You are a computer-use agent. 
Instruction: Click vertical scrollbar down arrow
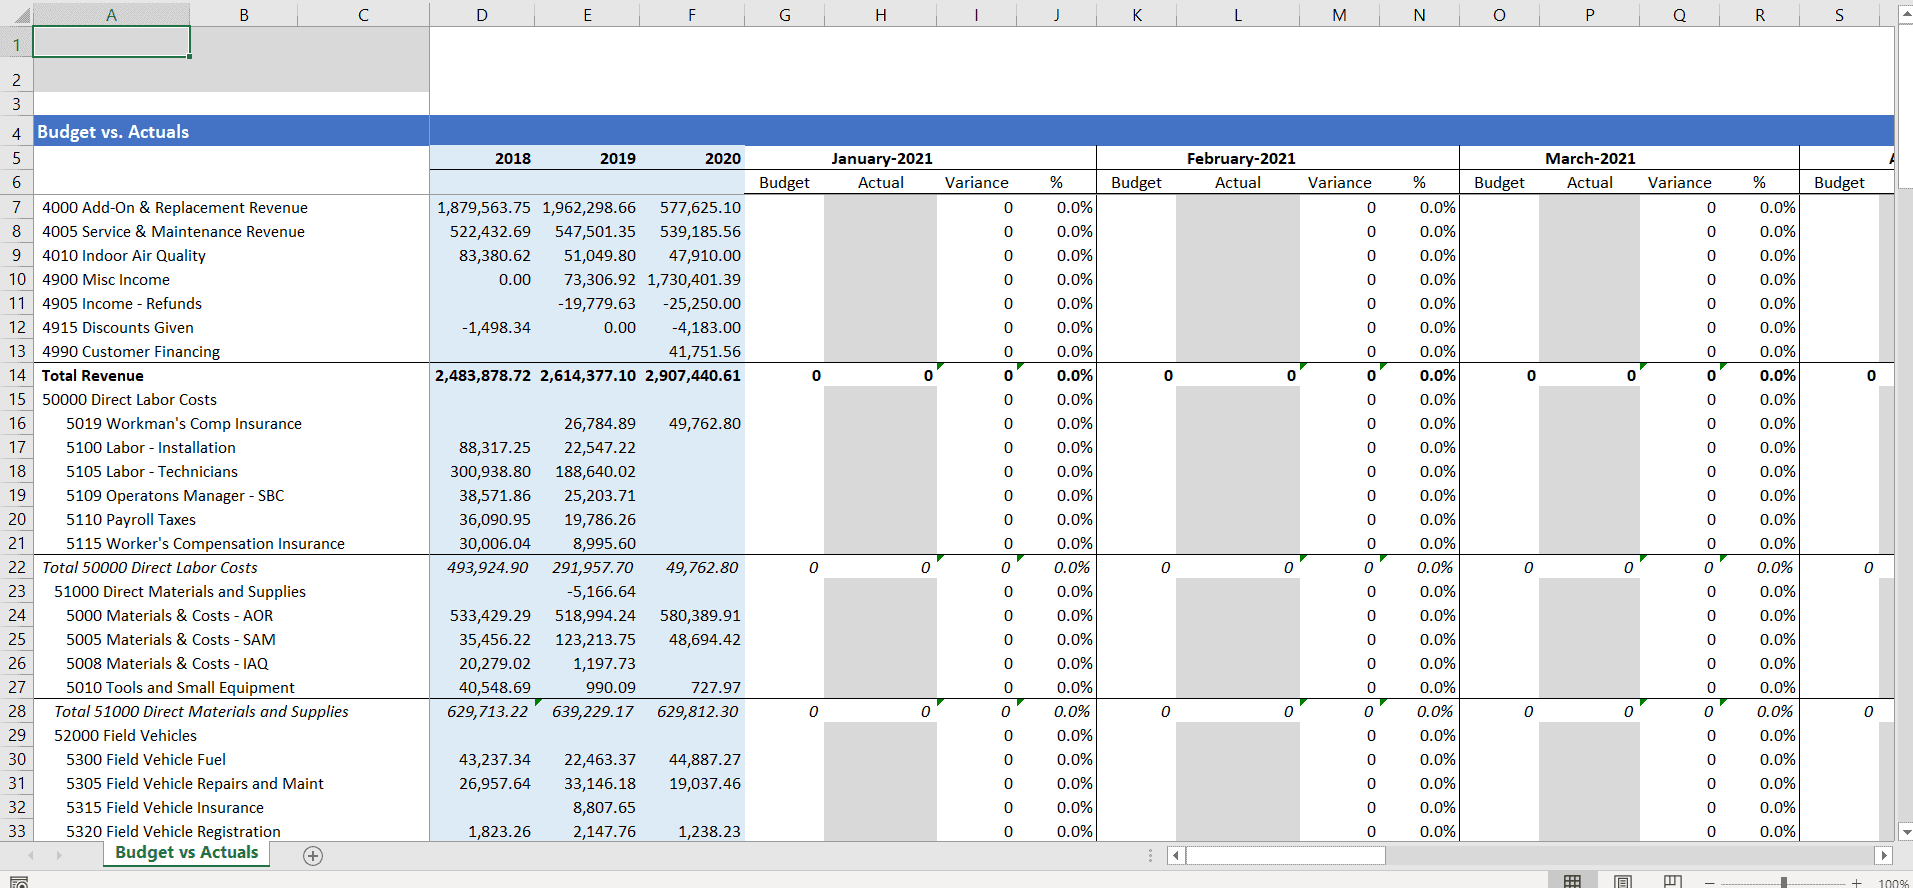coord(1906,831)
